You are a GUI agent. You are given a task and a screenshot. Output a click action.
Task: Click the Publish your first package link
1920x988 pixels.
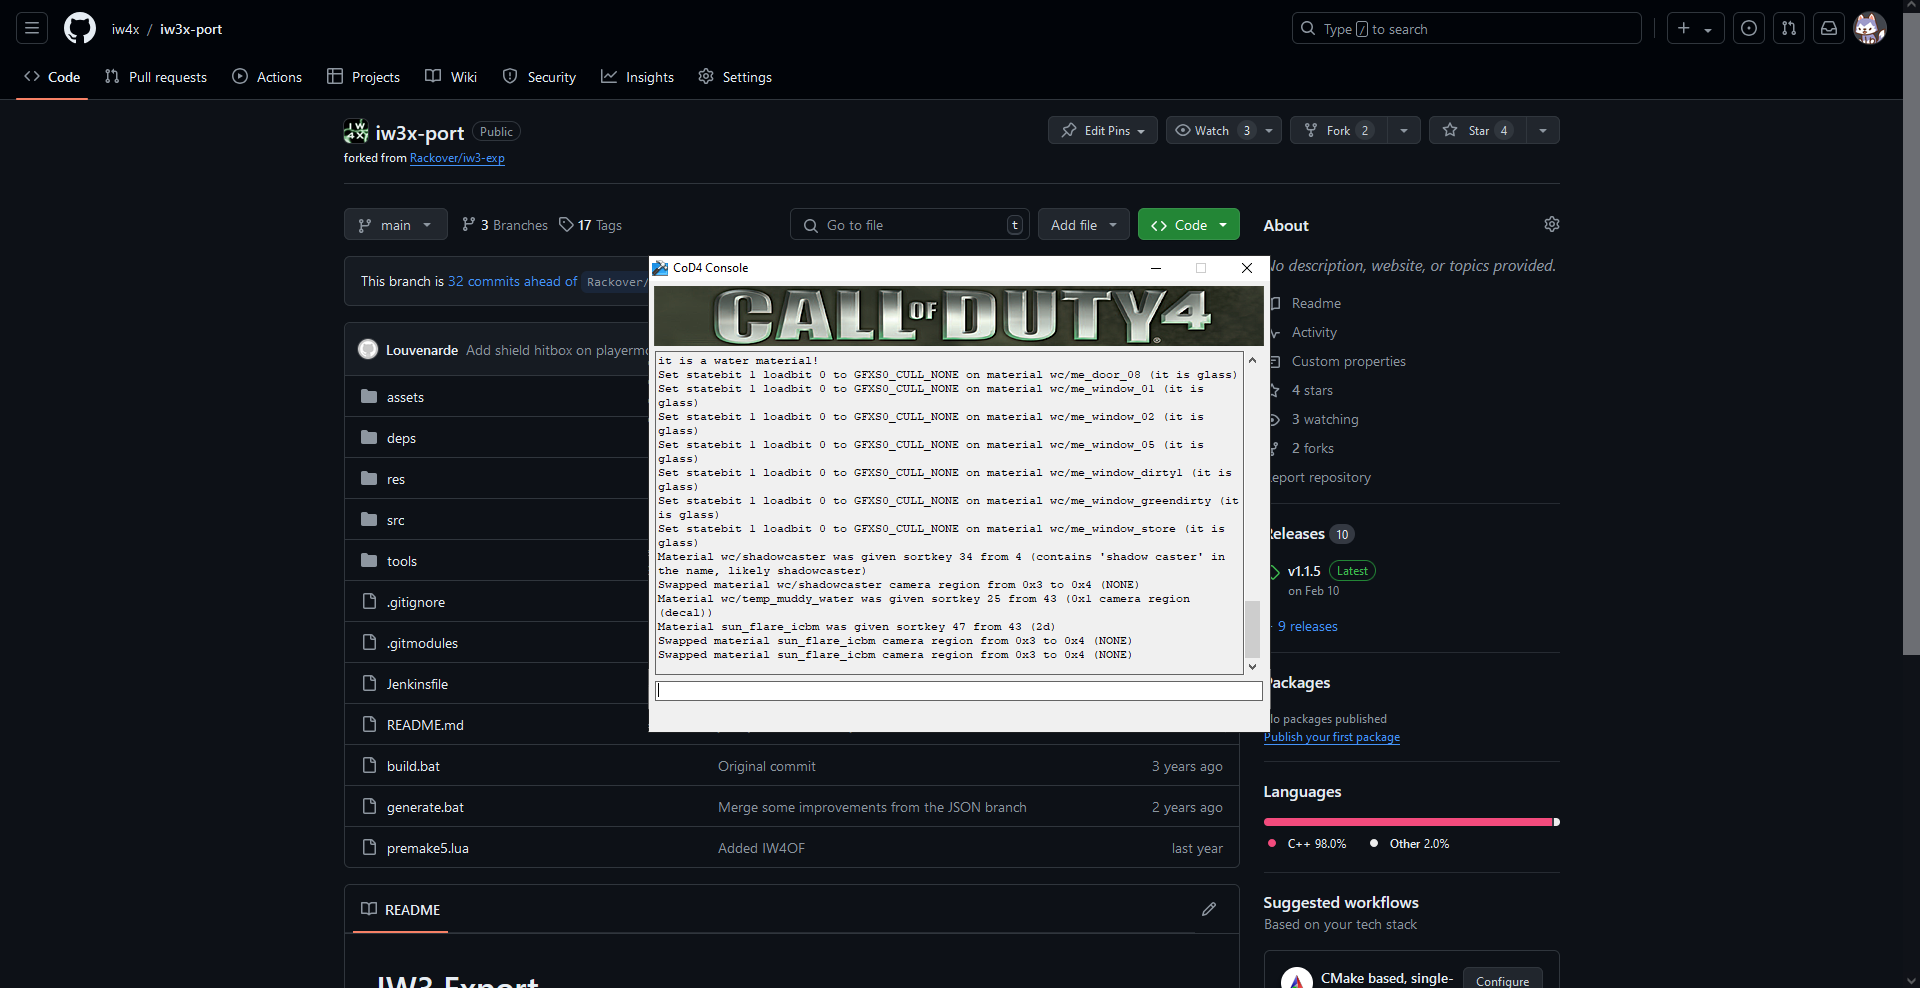click(x=1332, y=737)
